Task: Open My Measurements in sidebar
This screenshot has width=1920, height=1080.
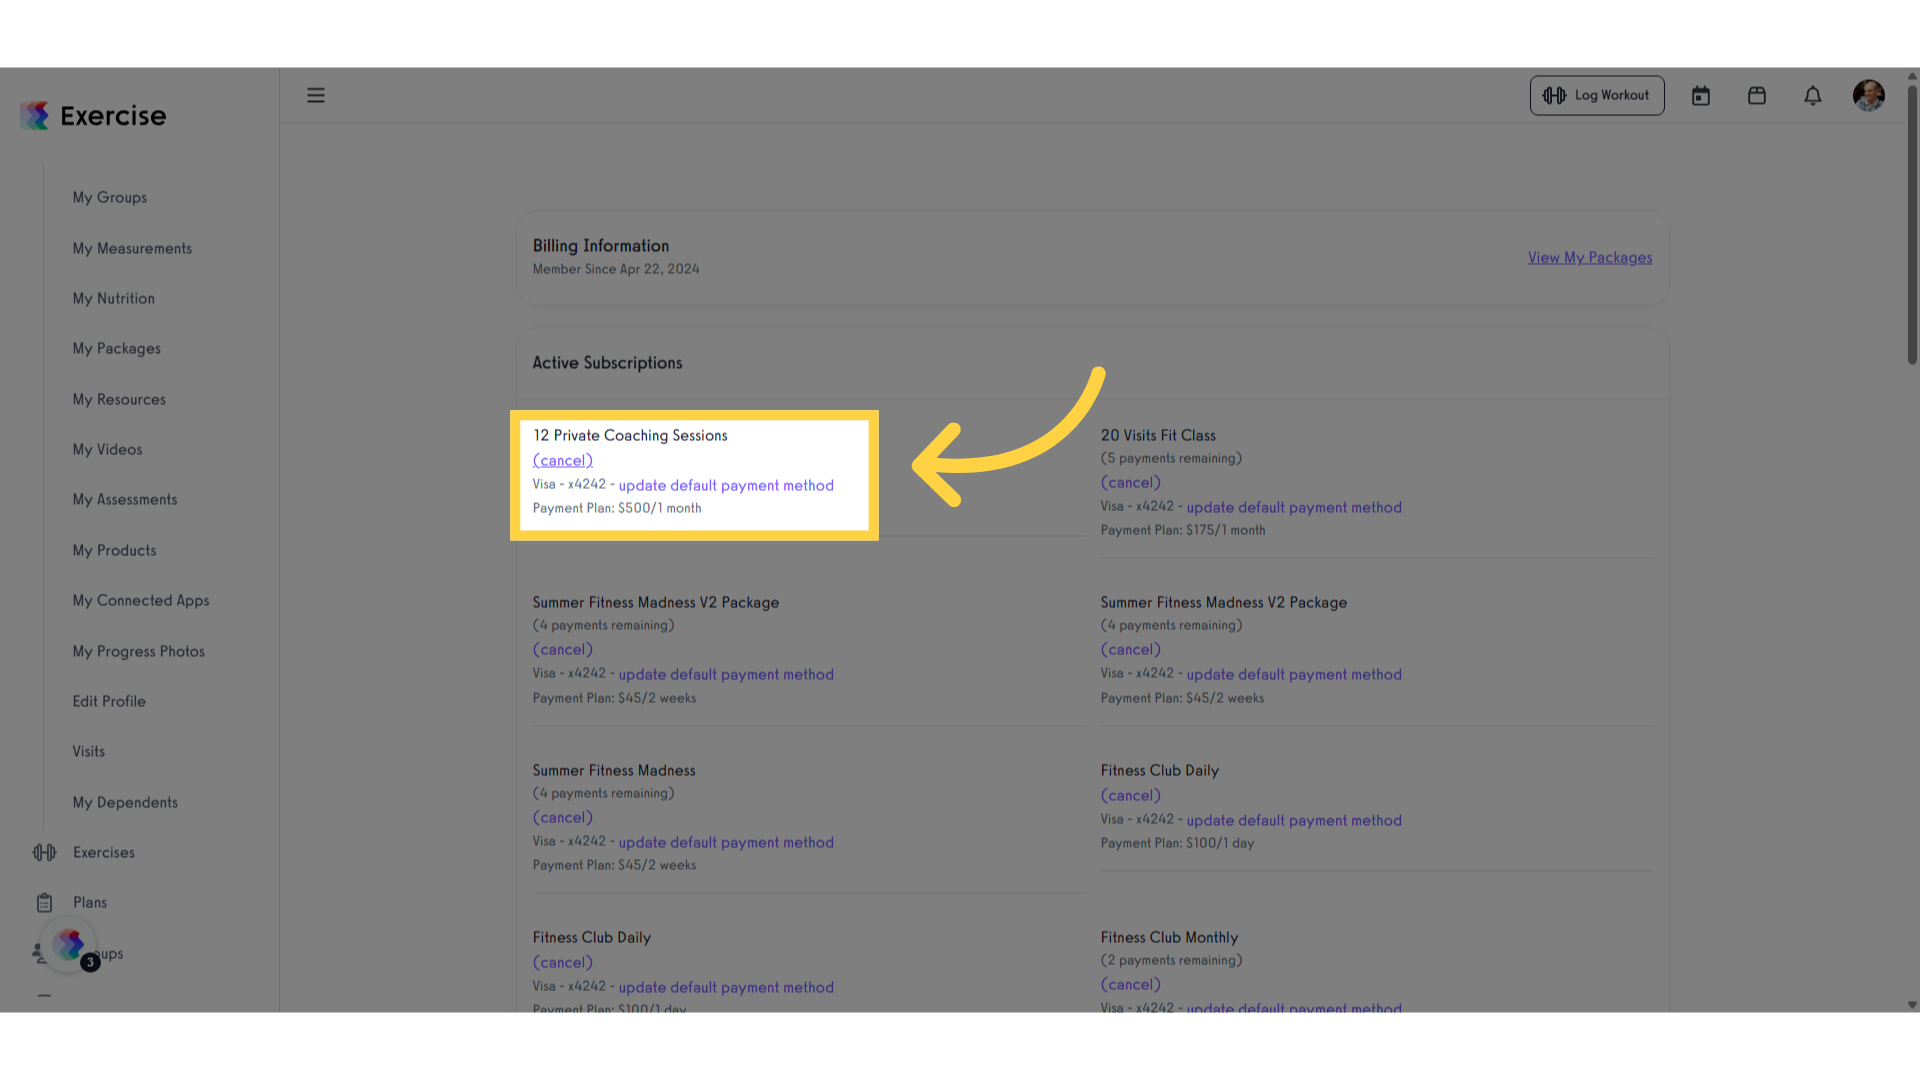Action: [132, 248]
